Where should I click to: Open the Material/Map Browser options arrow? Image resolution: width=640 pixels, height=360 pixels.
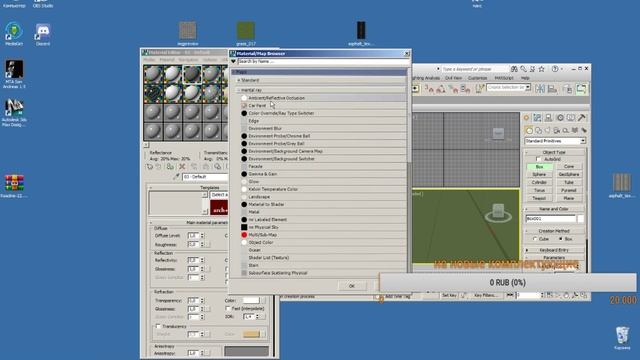click(x=233, y=61)
